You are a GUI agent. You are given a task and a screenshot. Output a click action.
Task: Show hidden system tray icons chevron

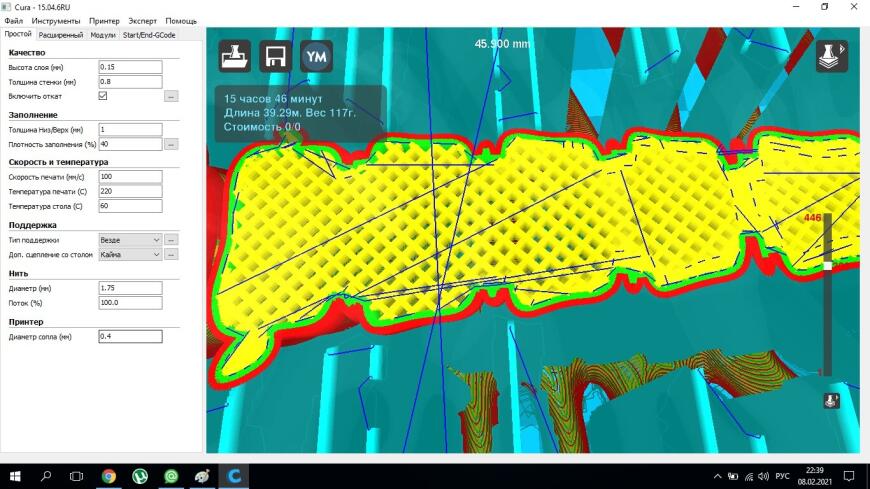717,476
